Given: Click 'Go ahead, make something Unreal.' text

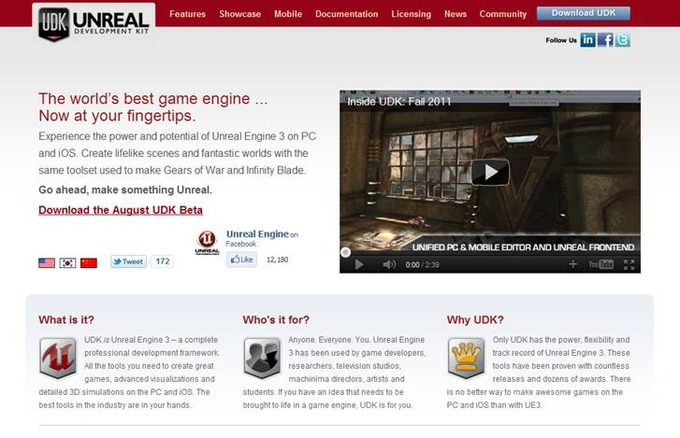Looking at the screenshot, I should coord(125,190).
